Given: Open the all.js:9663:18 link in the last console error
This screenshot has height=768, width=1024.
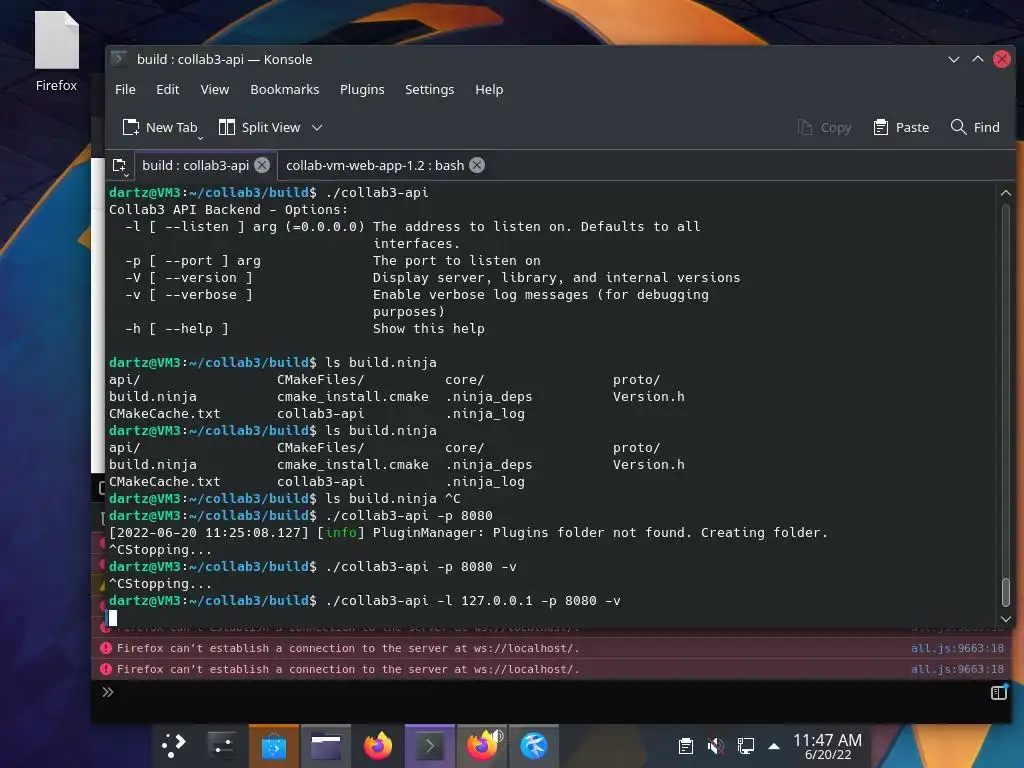Looking at the screenshot, I should (957, 669).
